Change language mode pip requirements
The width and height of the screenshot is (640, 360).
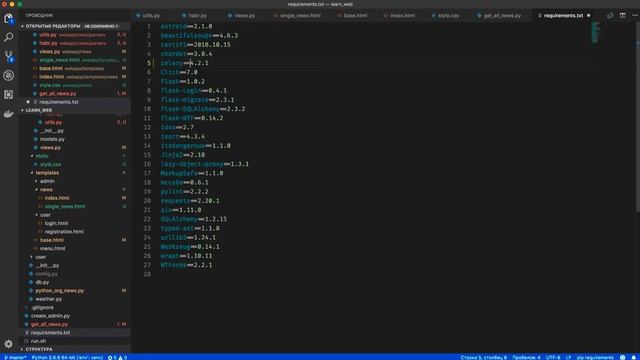pyautogui.click(x=595, y=357)
